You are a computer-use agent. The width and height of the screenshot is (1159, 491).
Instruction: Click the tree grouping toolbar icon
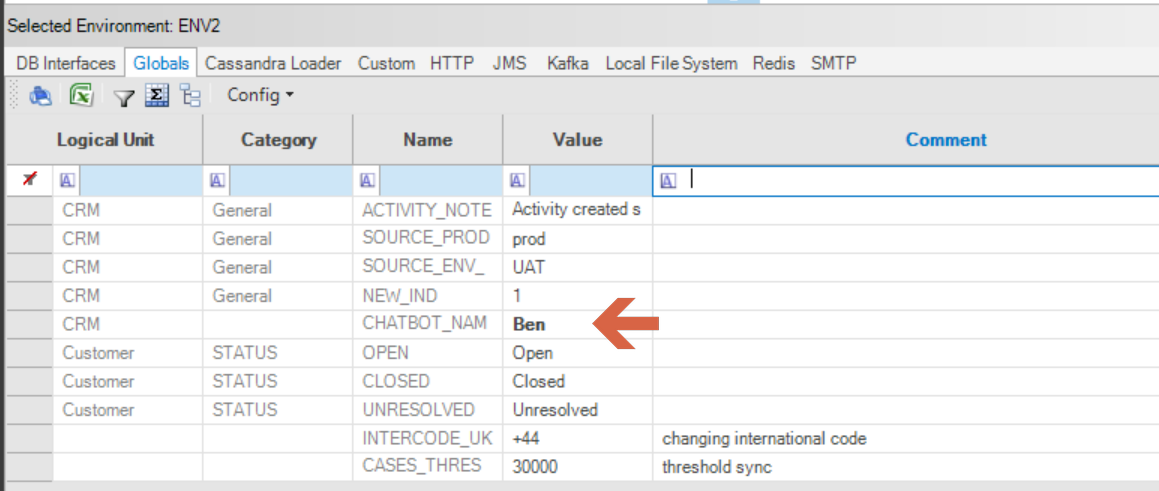tap(190, 96)
